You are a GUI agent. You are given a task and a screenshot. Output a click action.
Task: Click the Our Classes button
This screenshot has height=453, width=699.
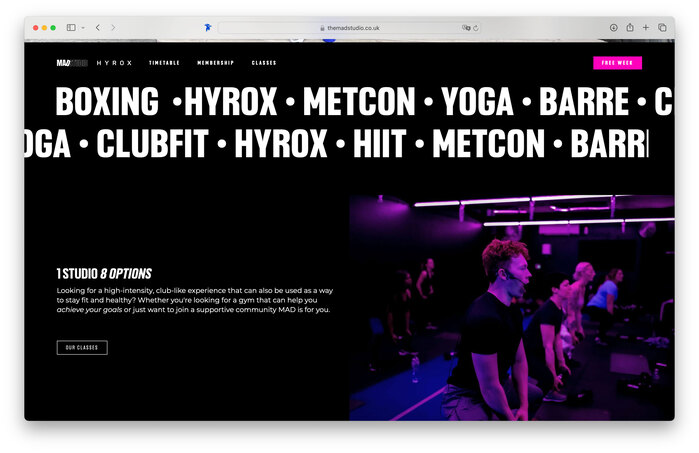point(82,347)
